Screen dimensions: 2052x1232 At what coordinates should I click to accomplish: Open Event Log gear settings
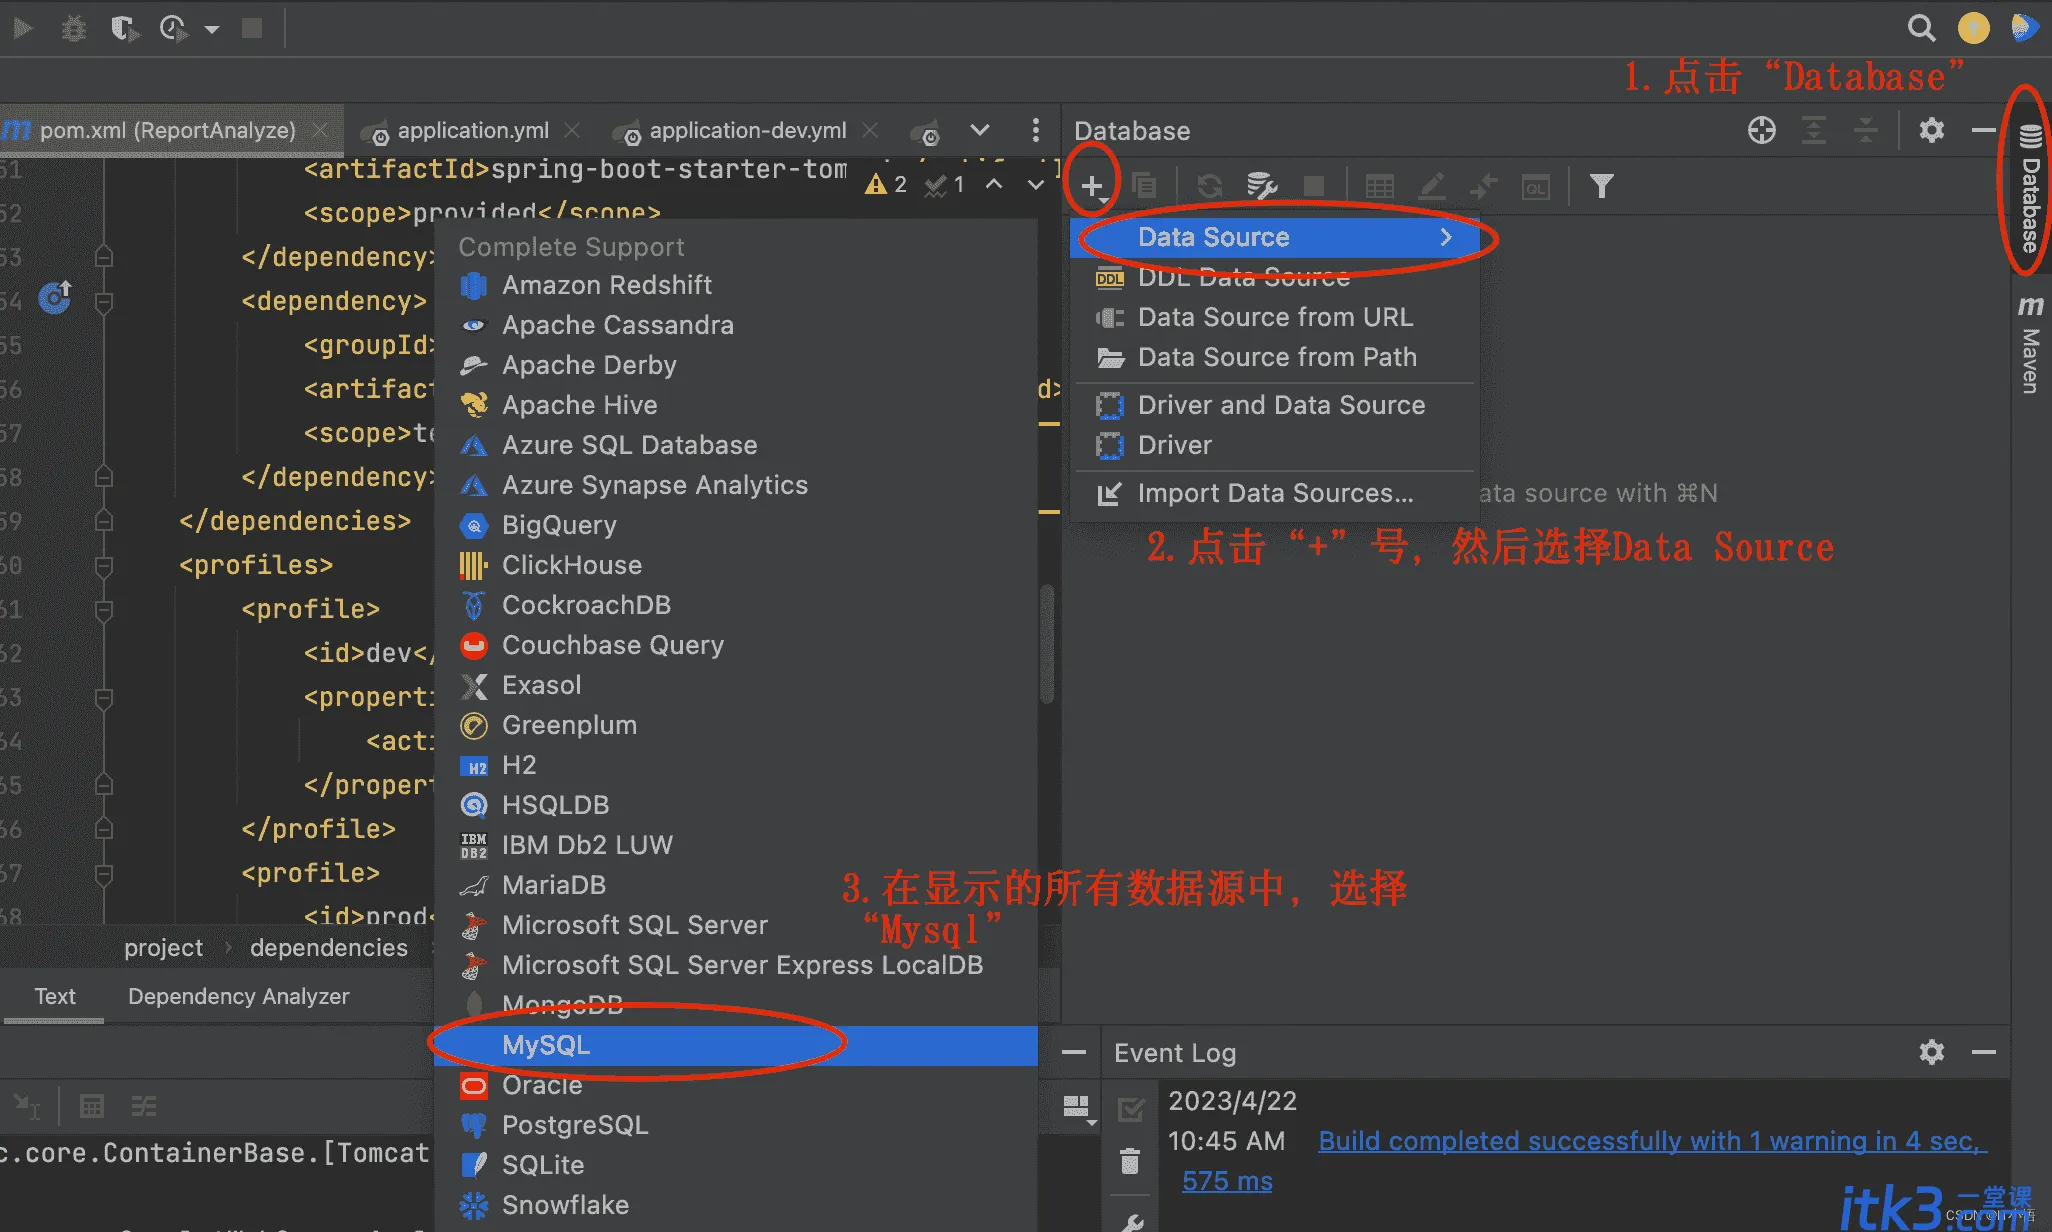point(1932,1052)
